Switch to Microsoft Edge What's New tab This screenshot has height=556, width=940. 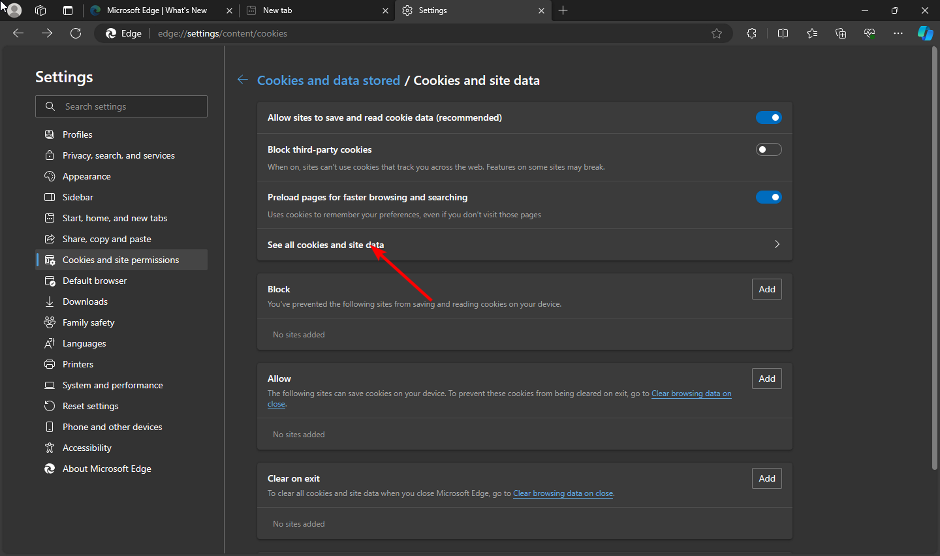pyautogui.click(x=161, y=10)
